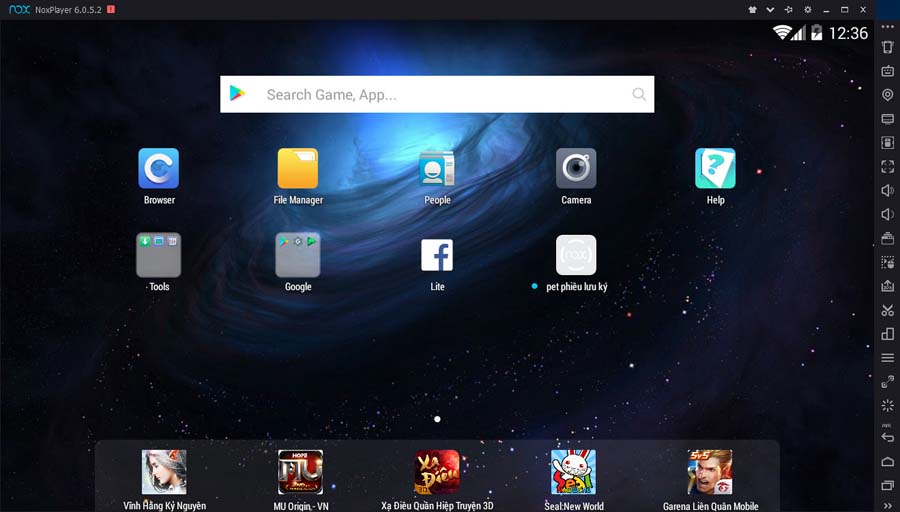
Task: Open NoxPlayer system settings gear
Action: point(808,10)
